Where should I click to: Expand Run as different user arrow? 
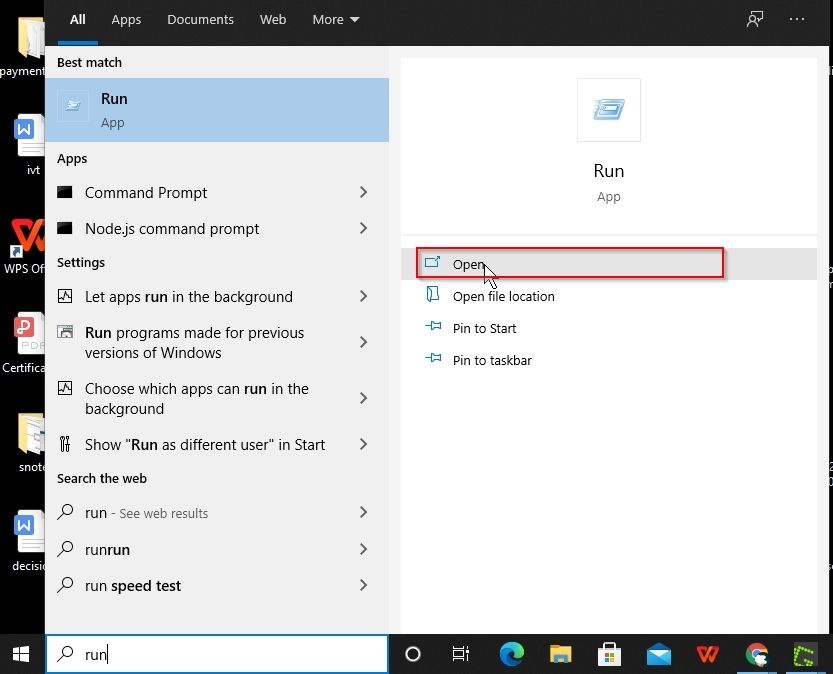click(363, 445)
